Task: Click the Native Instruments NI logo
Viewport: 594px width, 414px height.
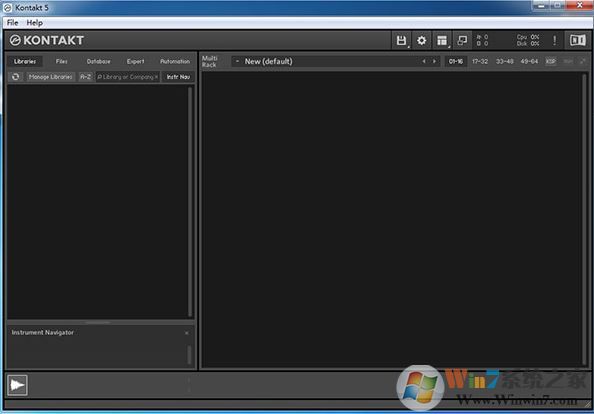Action: [x=577, y=40]
